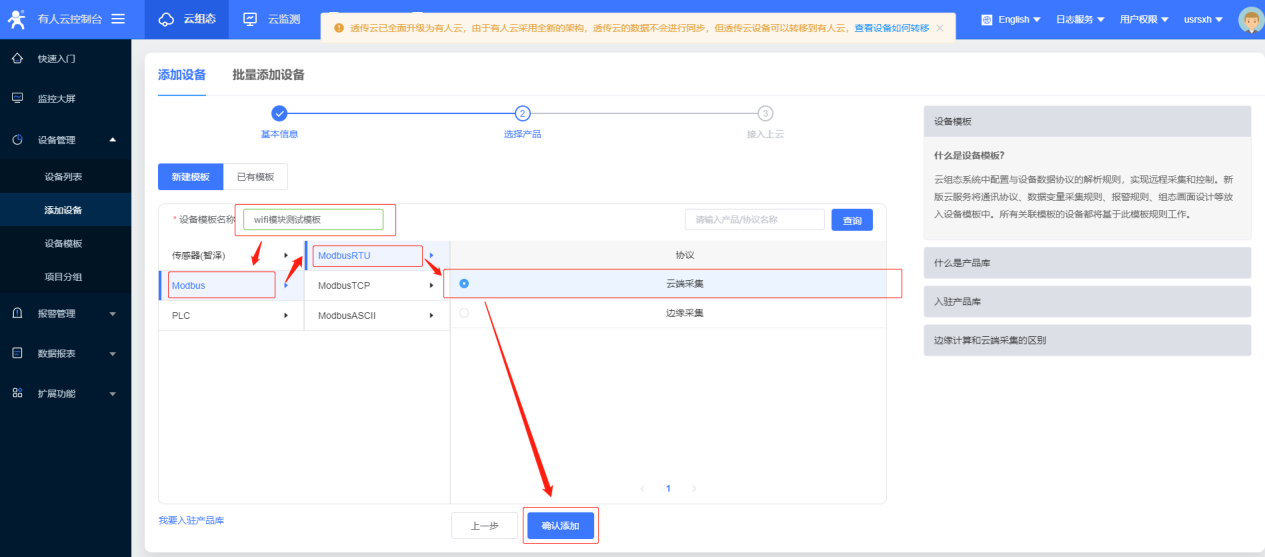Expand arrow next to 传感器(暂泽)

coord(286,255)
